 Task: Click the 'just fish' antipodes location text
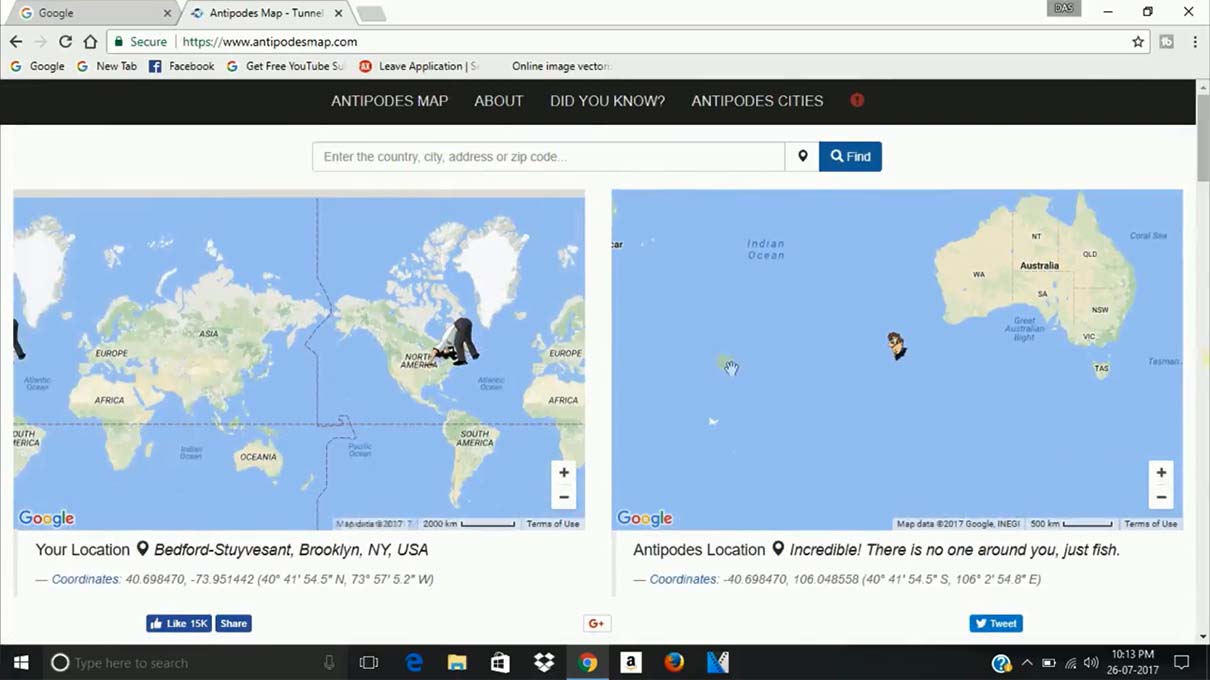[x=955, y=550]
